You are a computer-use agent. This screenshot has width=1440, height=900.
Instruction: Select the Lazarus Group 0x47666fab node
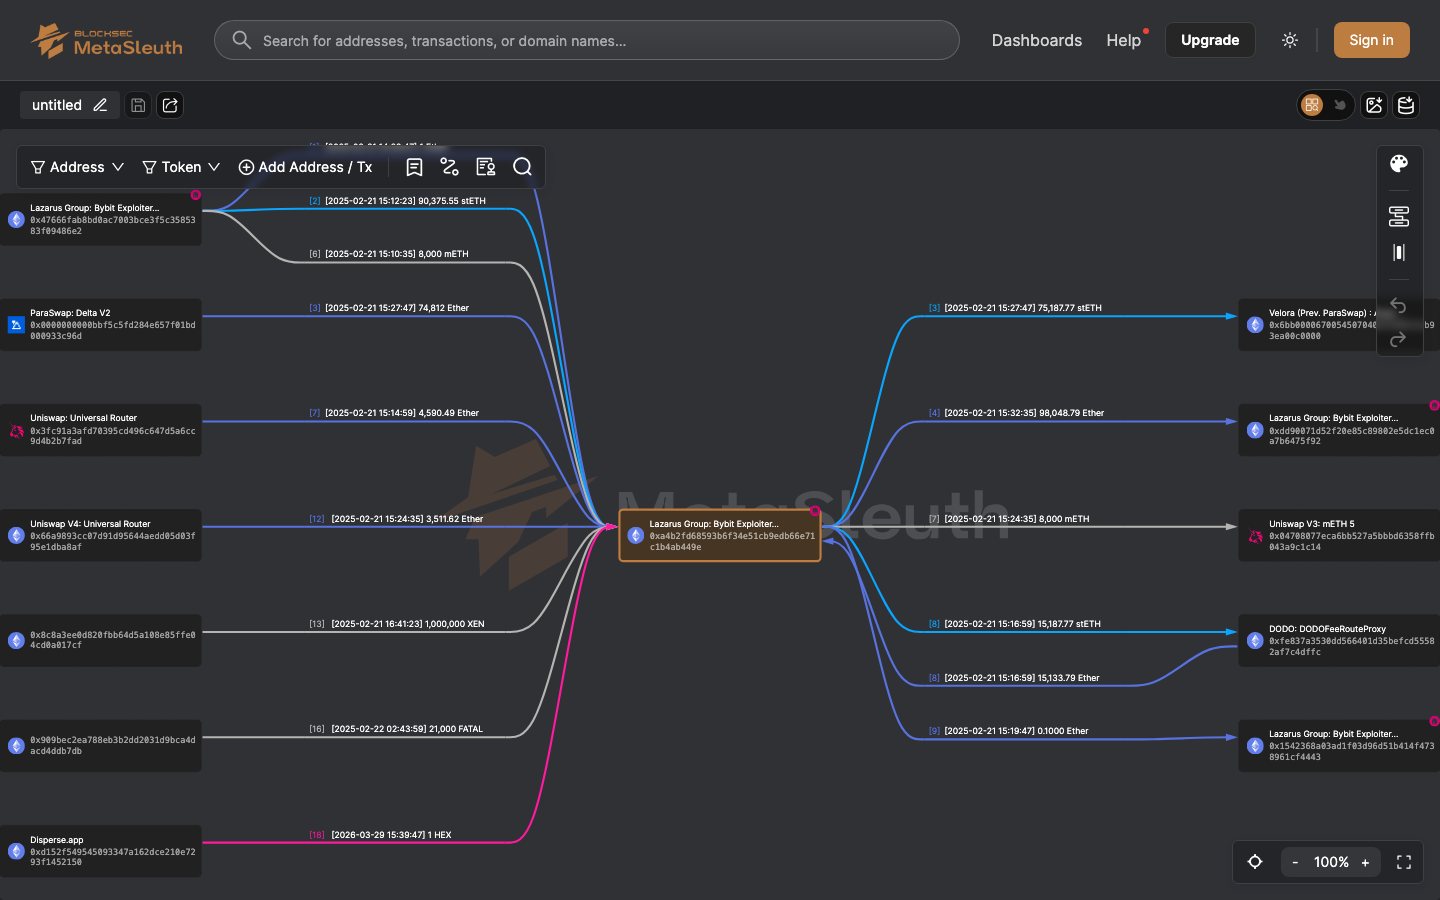(x=101, y=219)
